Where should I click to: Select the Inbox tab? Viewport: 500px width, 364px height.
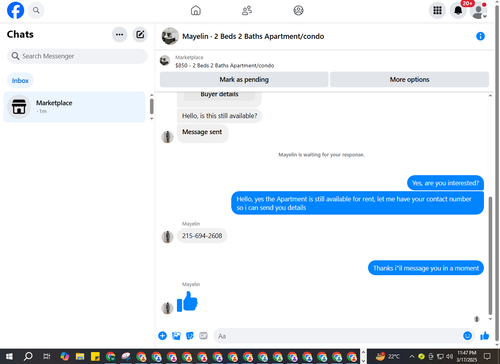click(x=20, y=80)
